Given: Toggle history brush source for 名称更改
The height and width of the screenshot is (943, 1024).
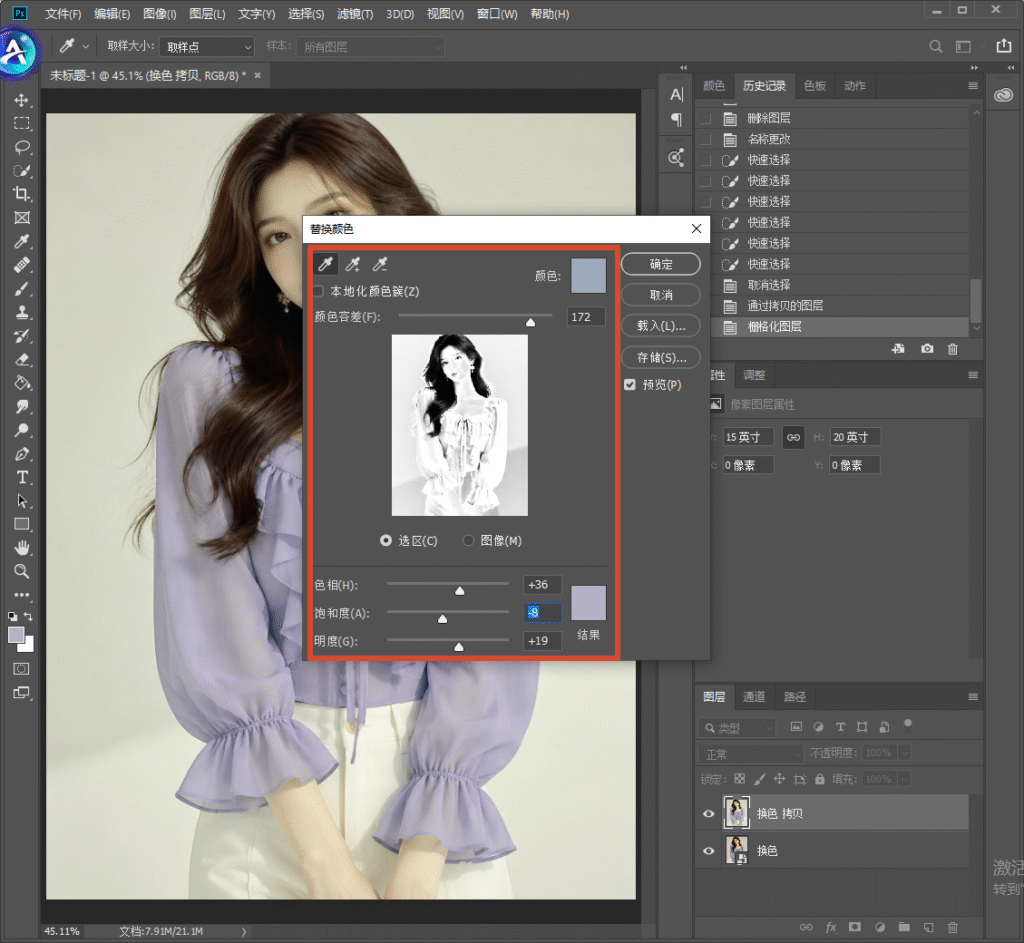Looking at the screenshot, I should click(706, 139).
